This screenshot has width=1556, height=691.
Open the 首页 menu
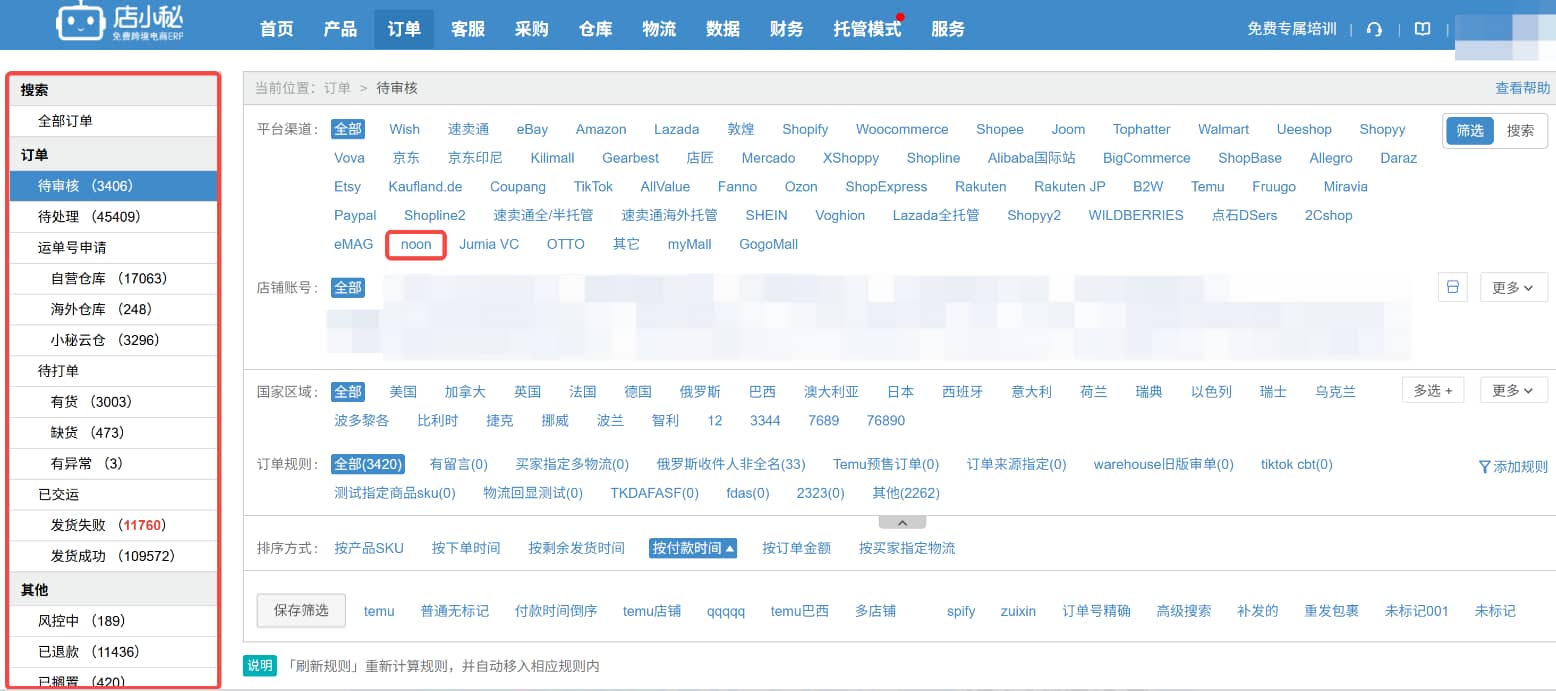(x=277, y=29)
